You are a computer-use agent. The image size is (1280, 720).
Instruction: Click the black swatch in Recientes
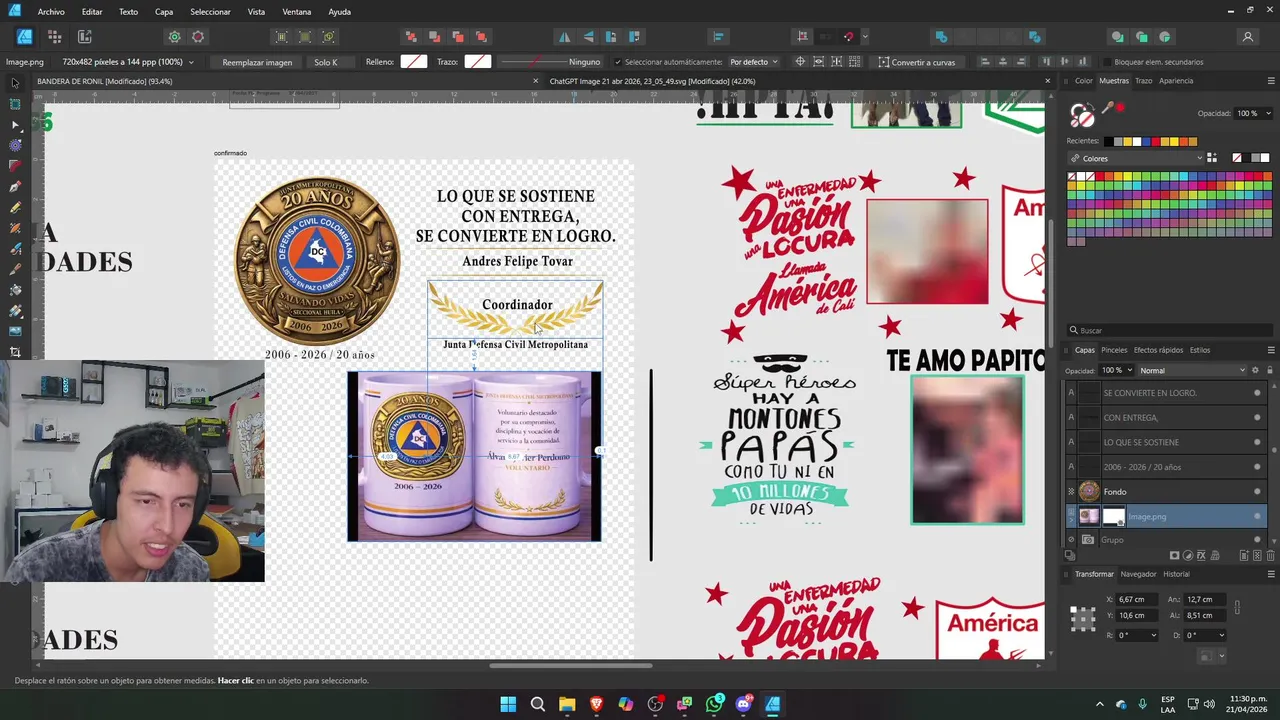1108,141
